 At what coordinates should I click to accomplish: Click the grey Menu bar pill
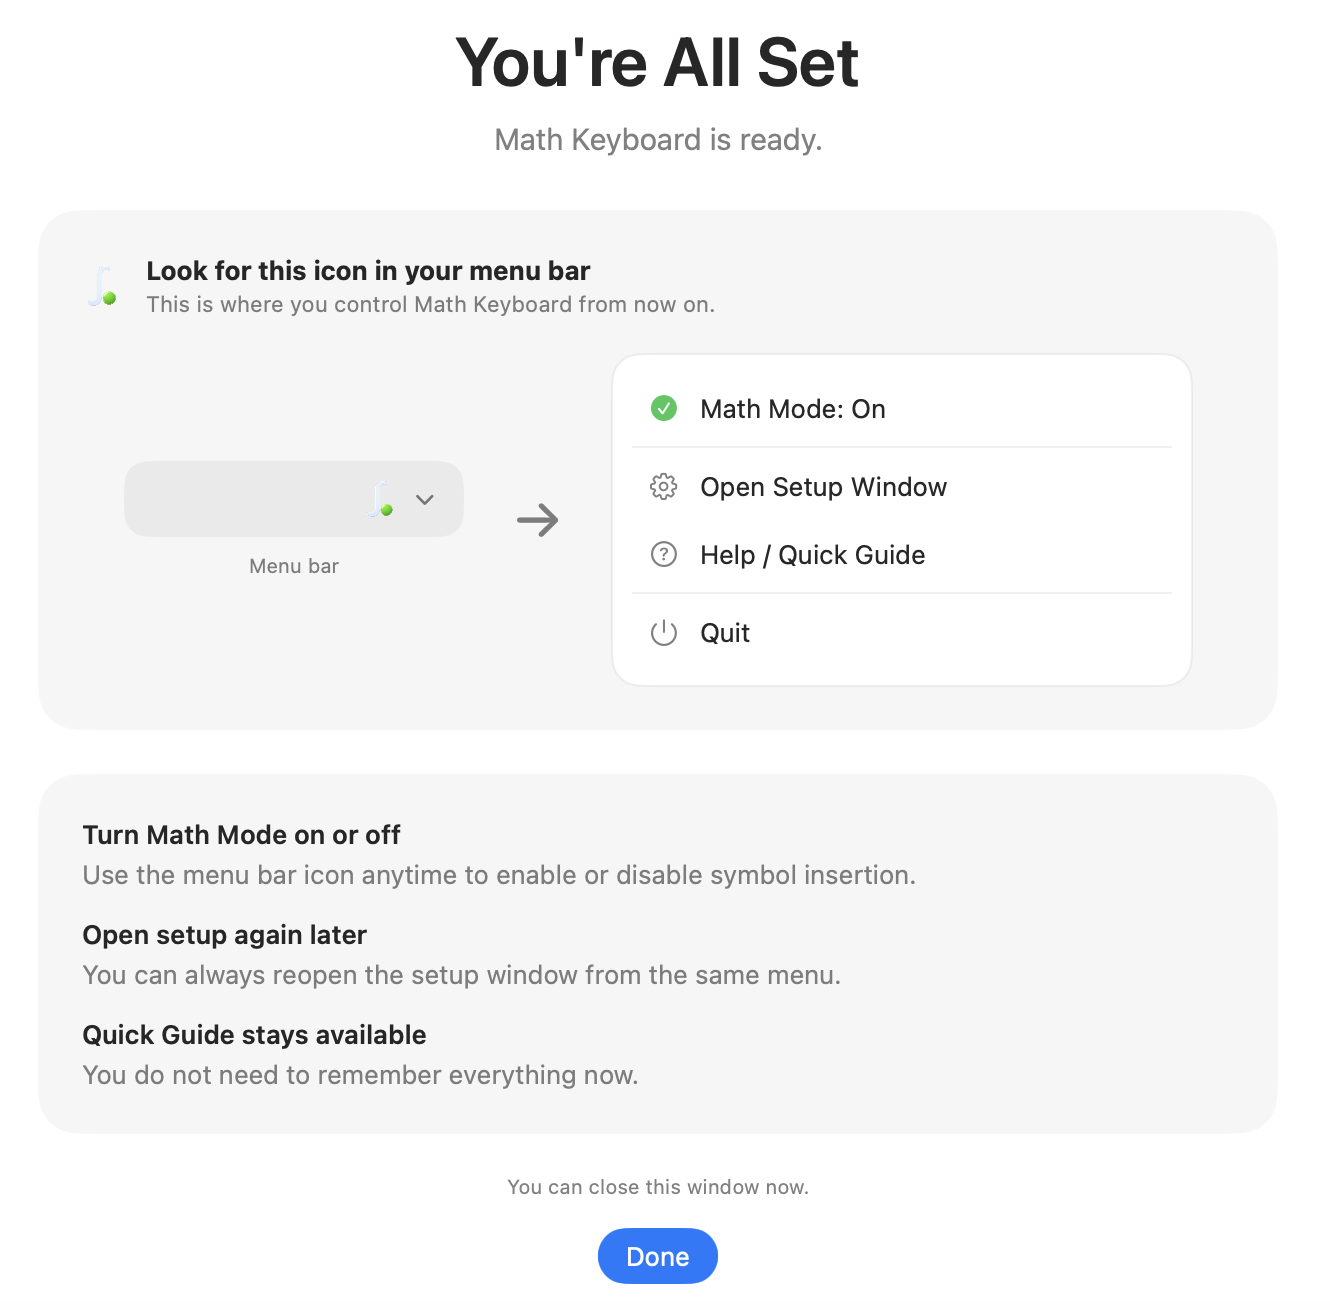(293, 499)
